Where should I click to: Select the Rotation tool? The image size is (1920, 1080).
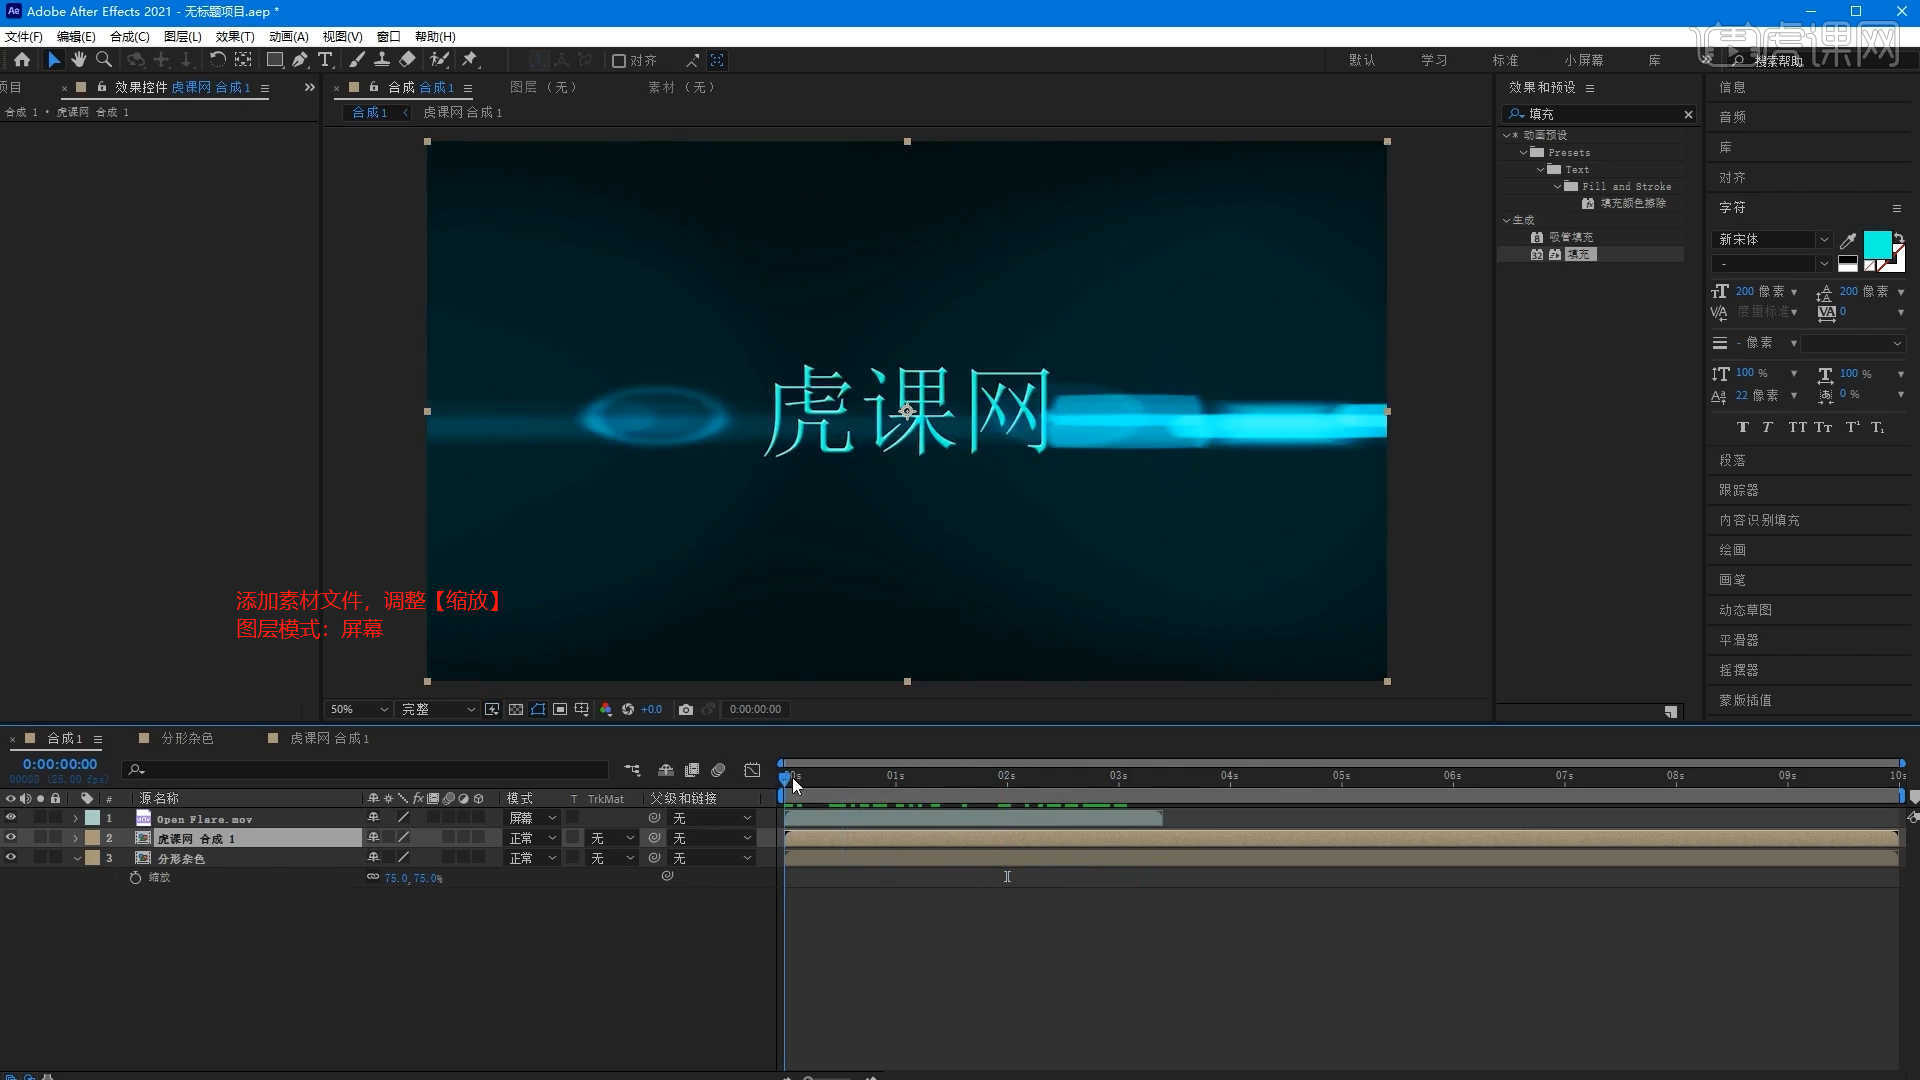pyautogui.click(x=217, y=60)
